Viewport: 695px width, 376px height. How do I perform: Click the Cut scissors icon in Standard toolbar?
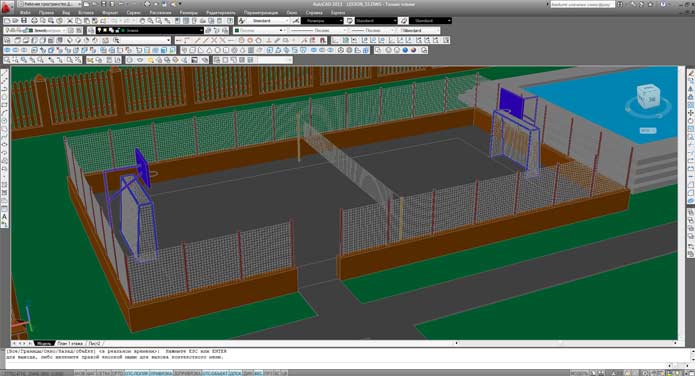pos(70,21)
